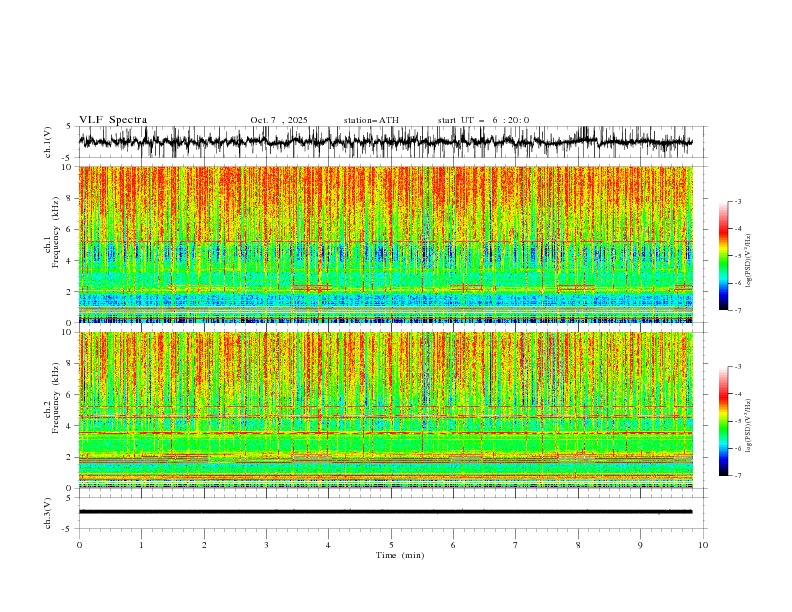Screen dimensions: 792x612
Task: Click time axis tick label "5"
Action: (391, 545)
